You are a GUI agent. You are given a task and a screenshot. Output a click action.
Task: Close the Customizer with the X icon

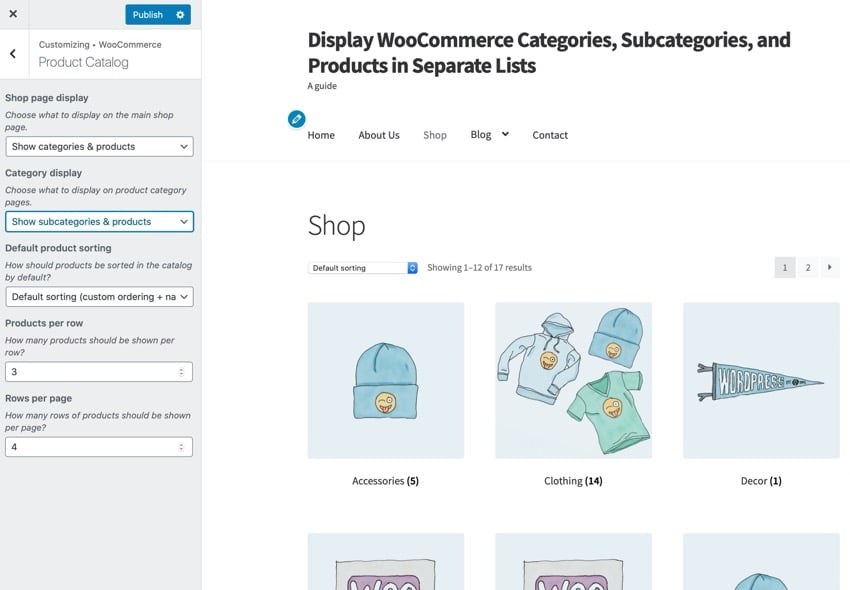13,14
